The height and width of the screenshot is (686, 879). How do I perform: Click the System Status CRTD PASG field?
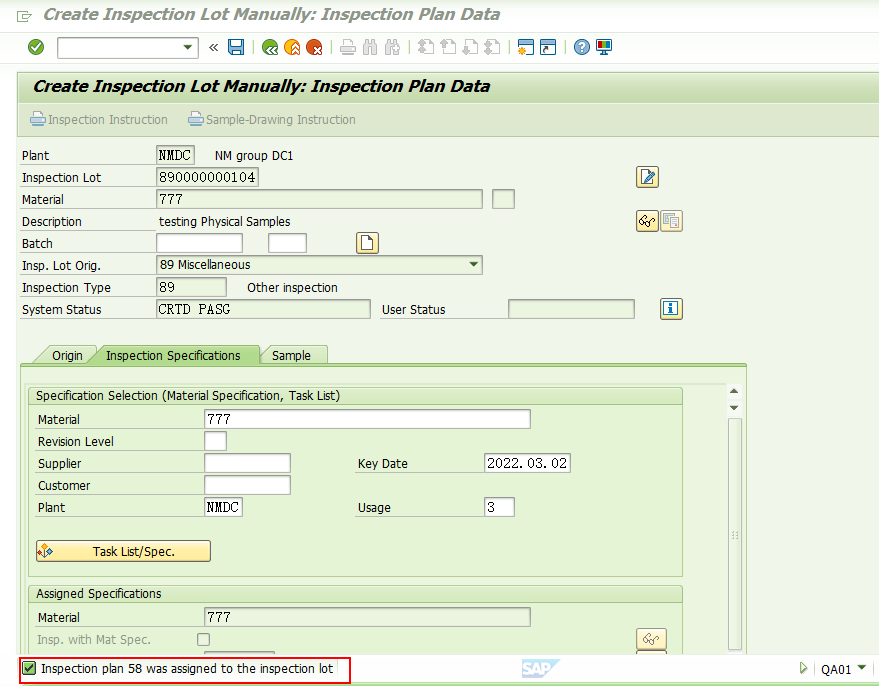[x=263, y=309]
